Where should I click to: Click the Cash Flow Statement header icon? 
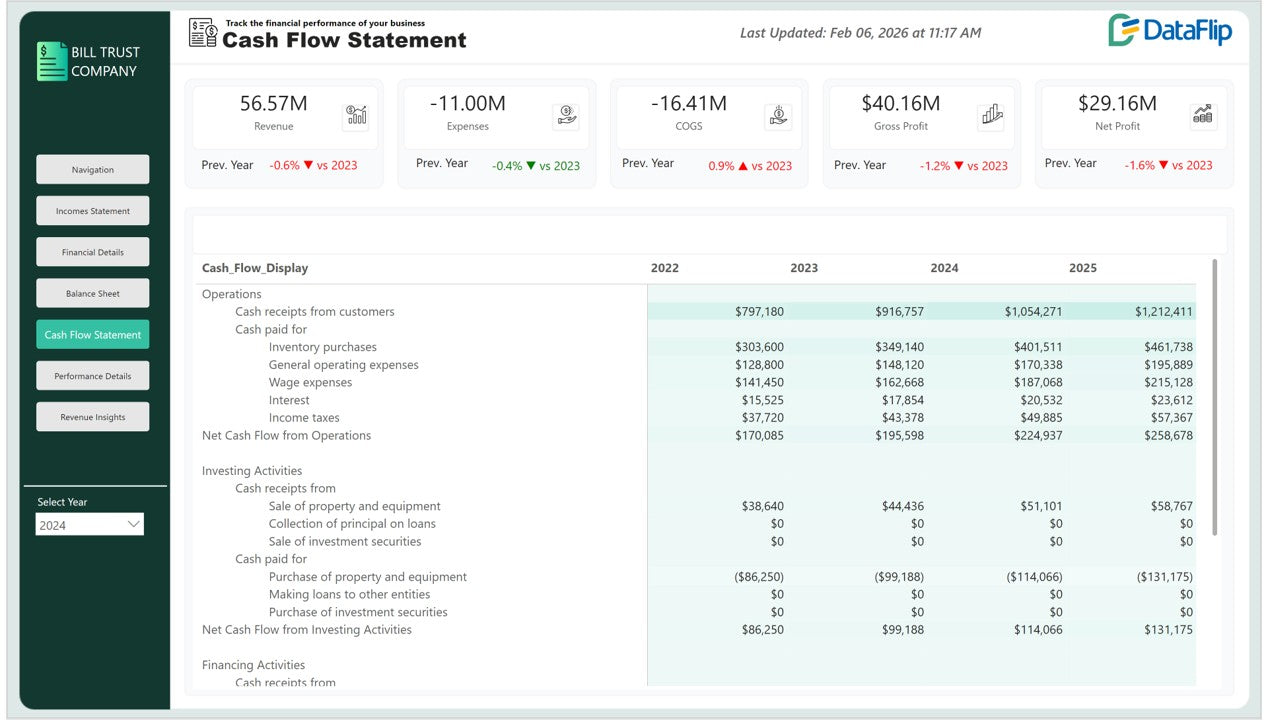coord(203,33)
